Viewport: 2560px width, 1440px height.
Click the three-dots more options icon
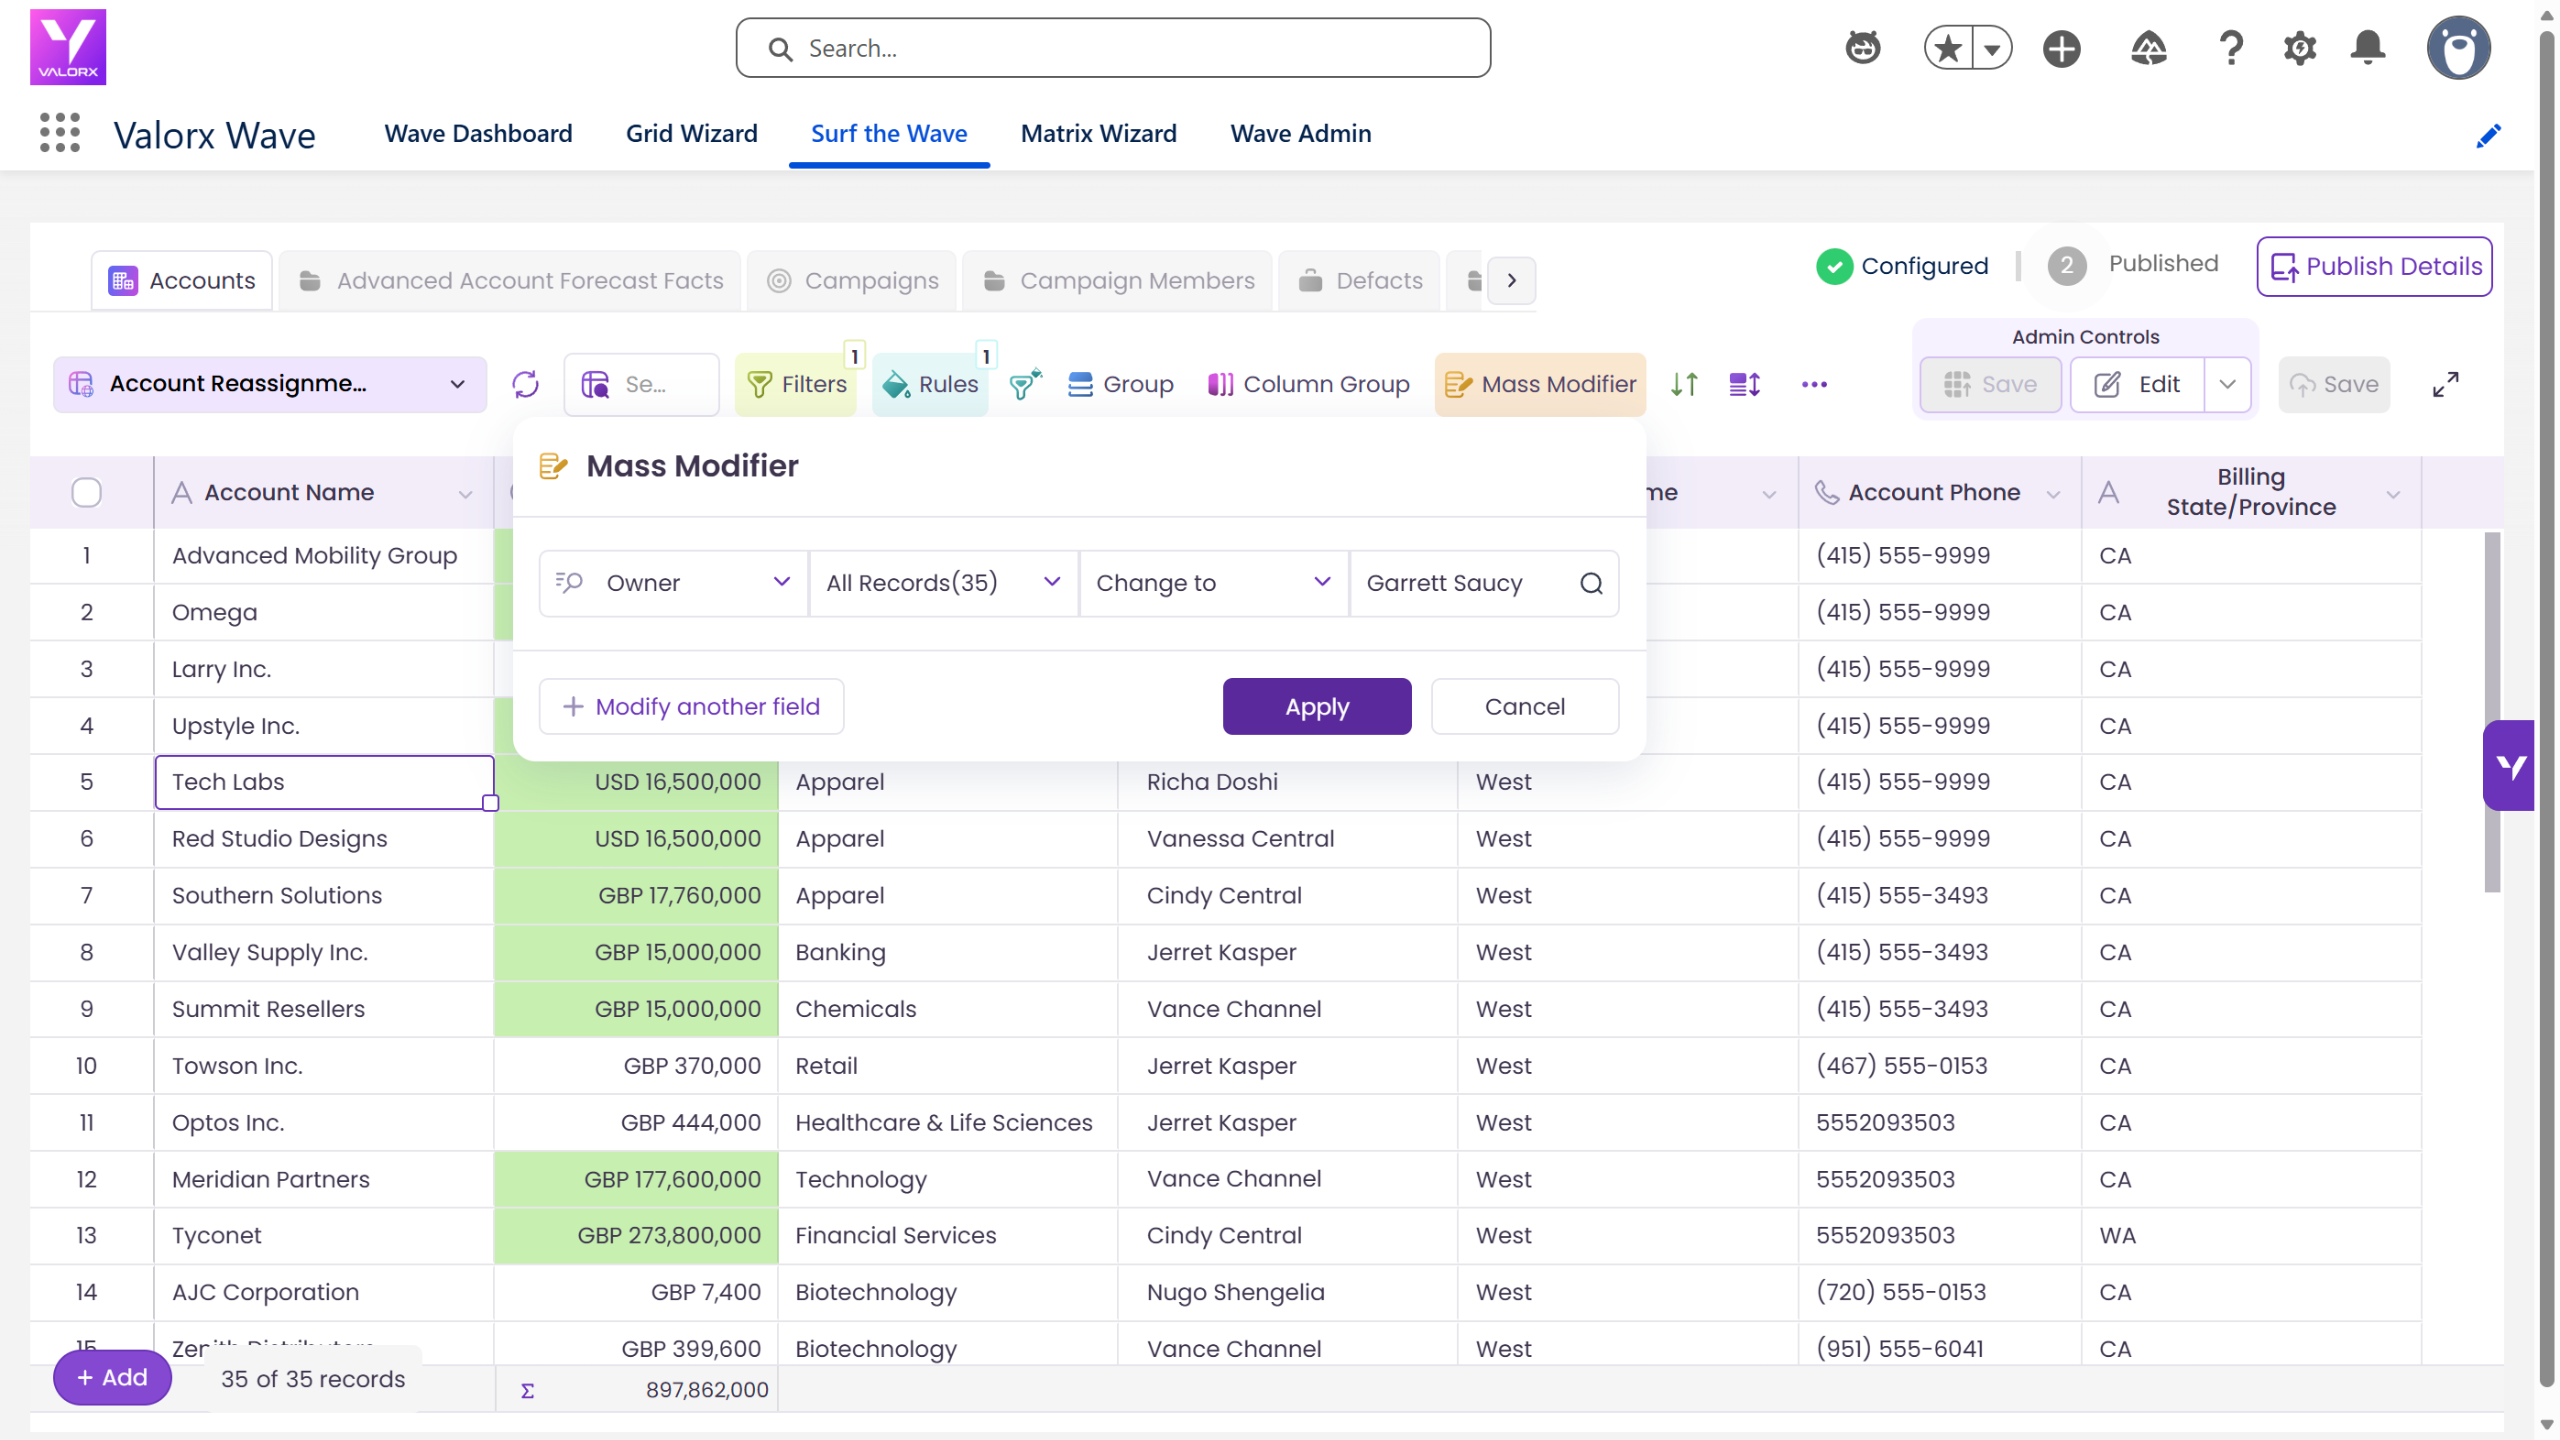(x=1814, y=384)
